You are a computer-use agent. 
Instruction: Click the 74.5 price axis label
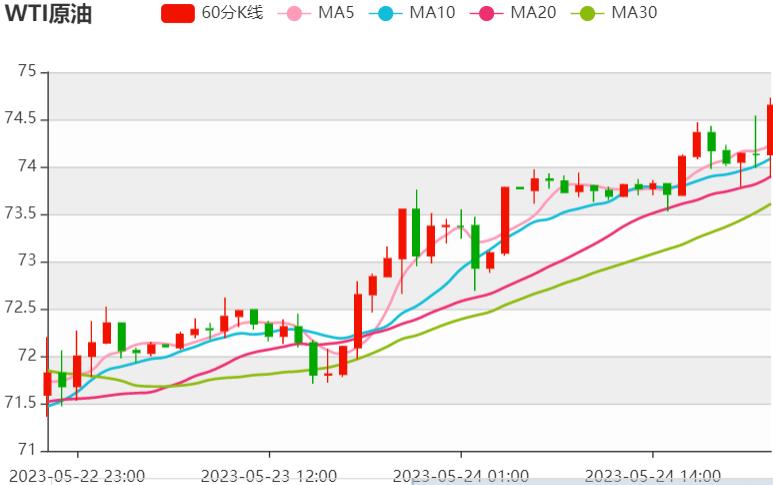click(20, 119)
